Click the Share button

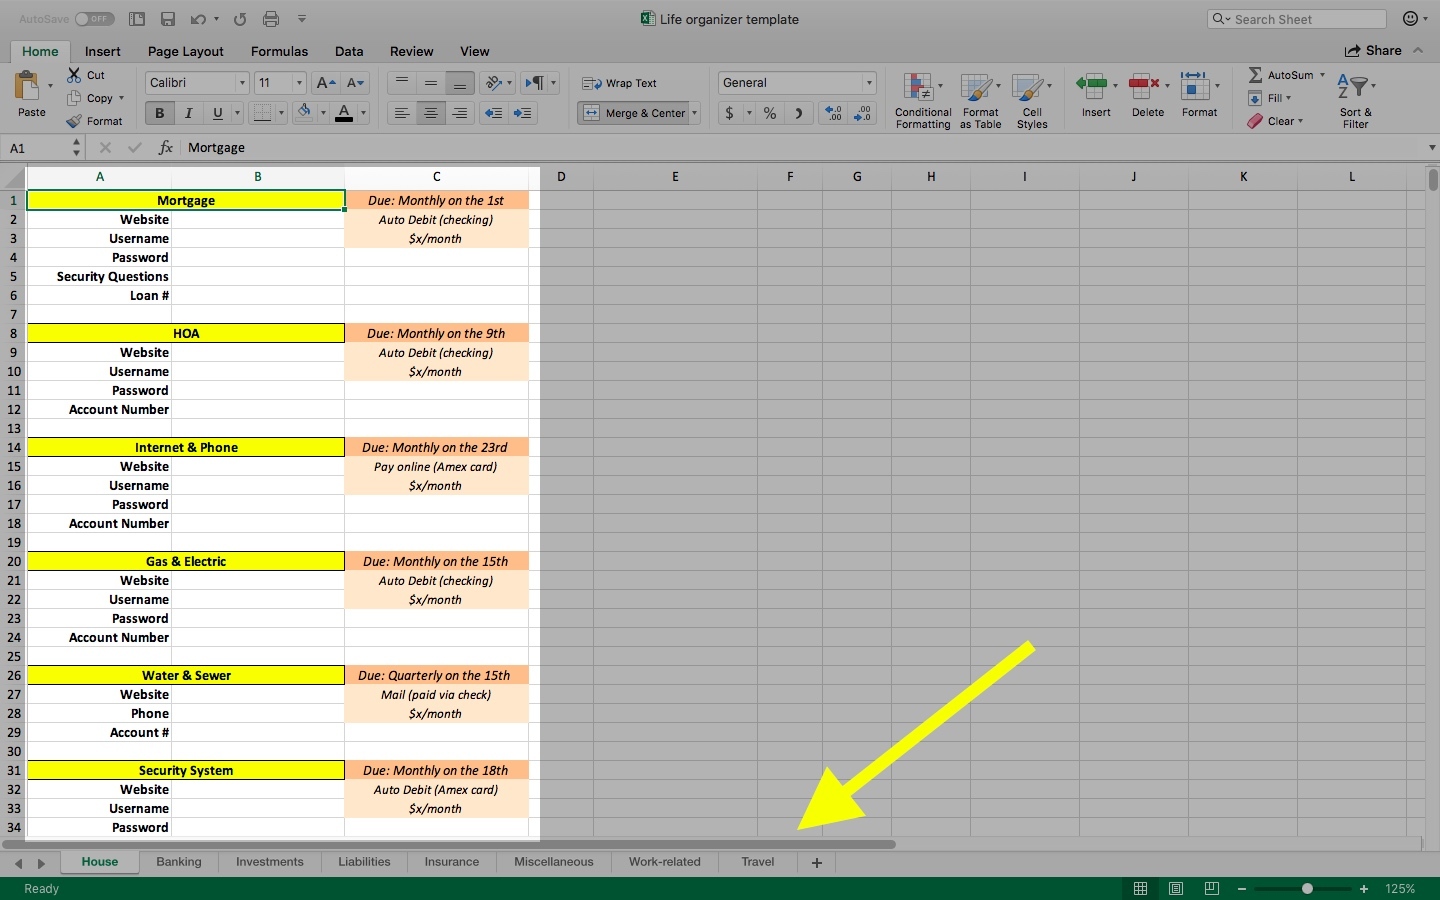(x=1373, y=51)
